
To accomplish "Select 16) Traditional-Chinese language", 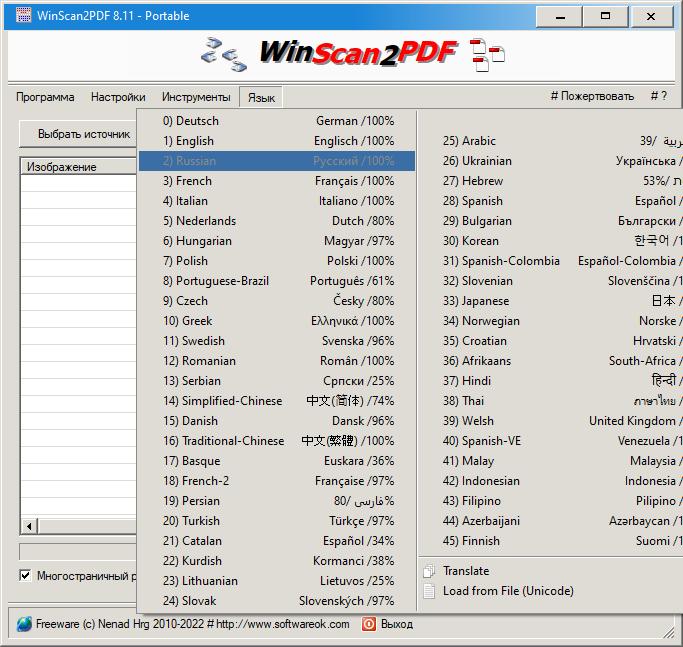I will 277,441.
